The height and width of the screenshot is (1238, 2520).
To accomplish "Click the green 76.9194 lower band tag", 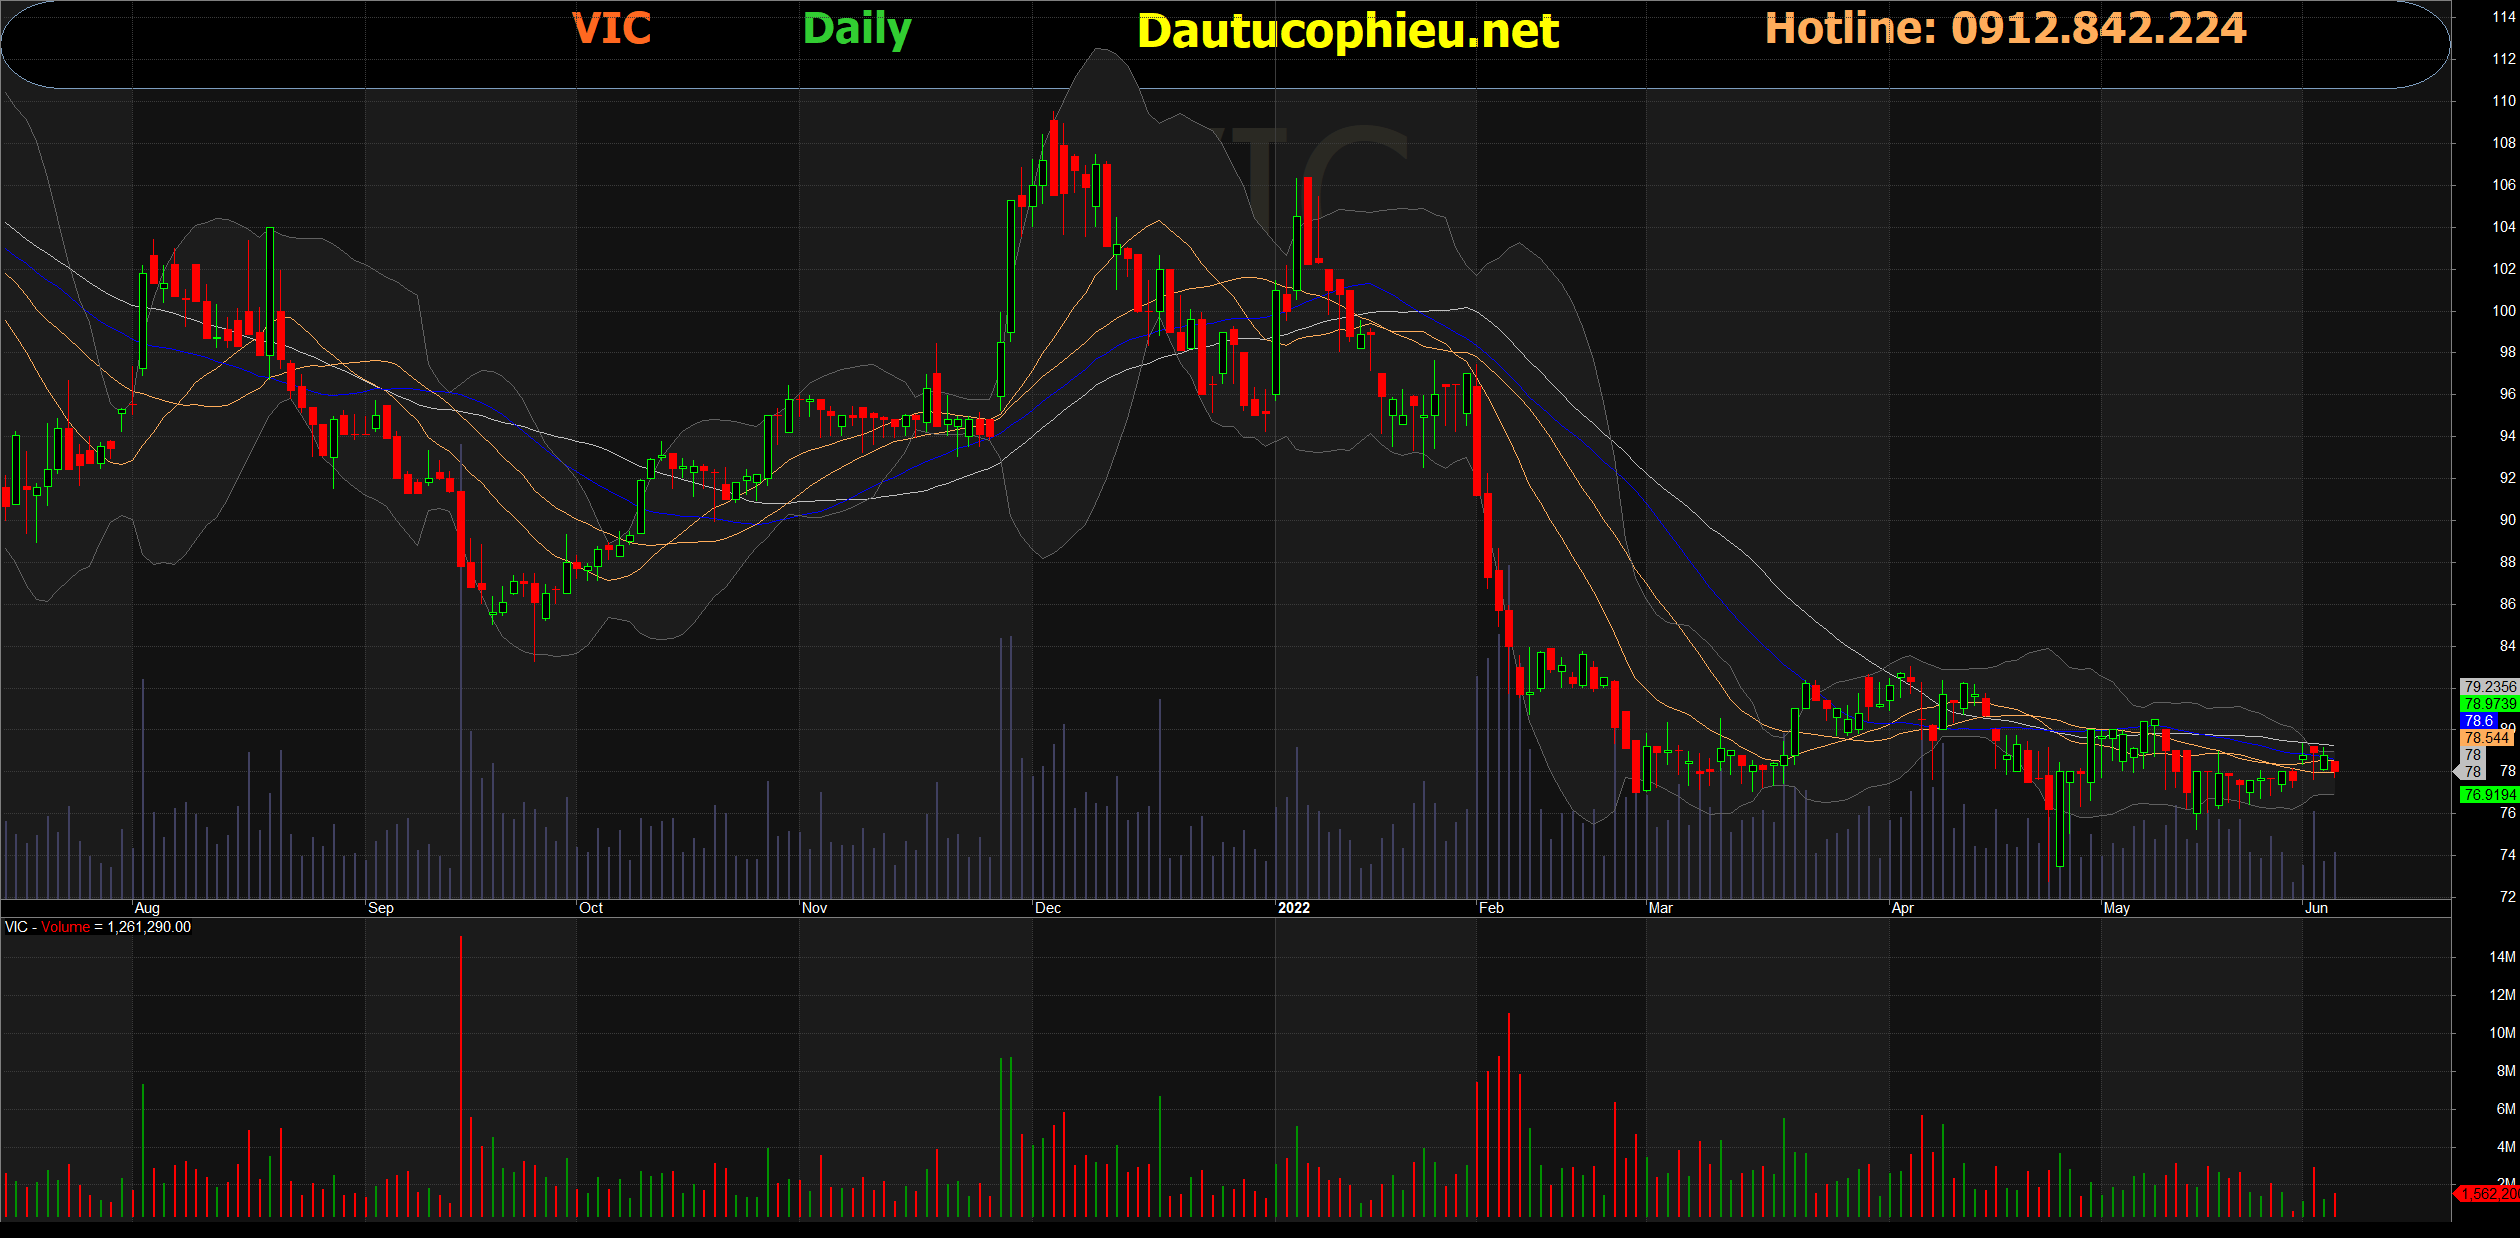I will [2488, 795].
